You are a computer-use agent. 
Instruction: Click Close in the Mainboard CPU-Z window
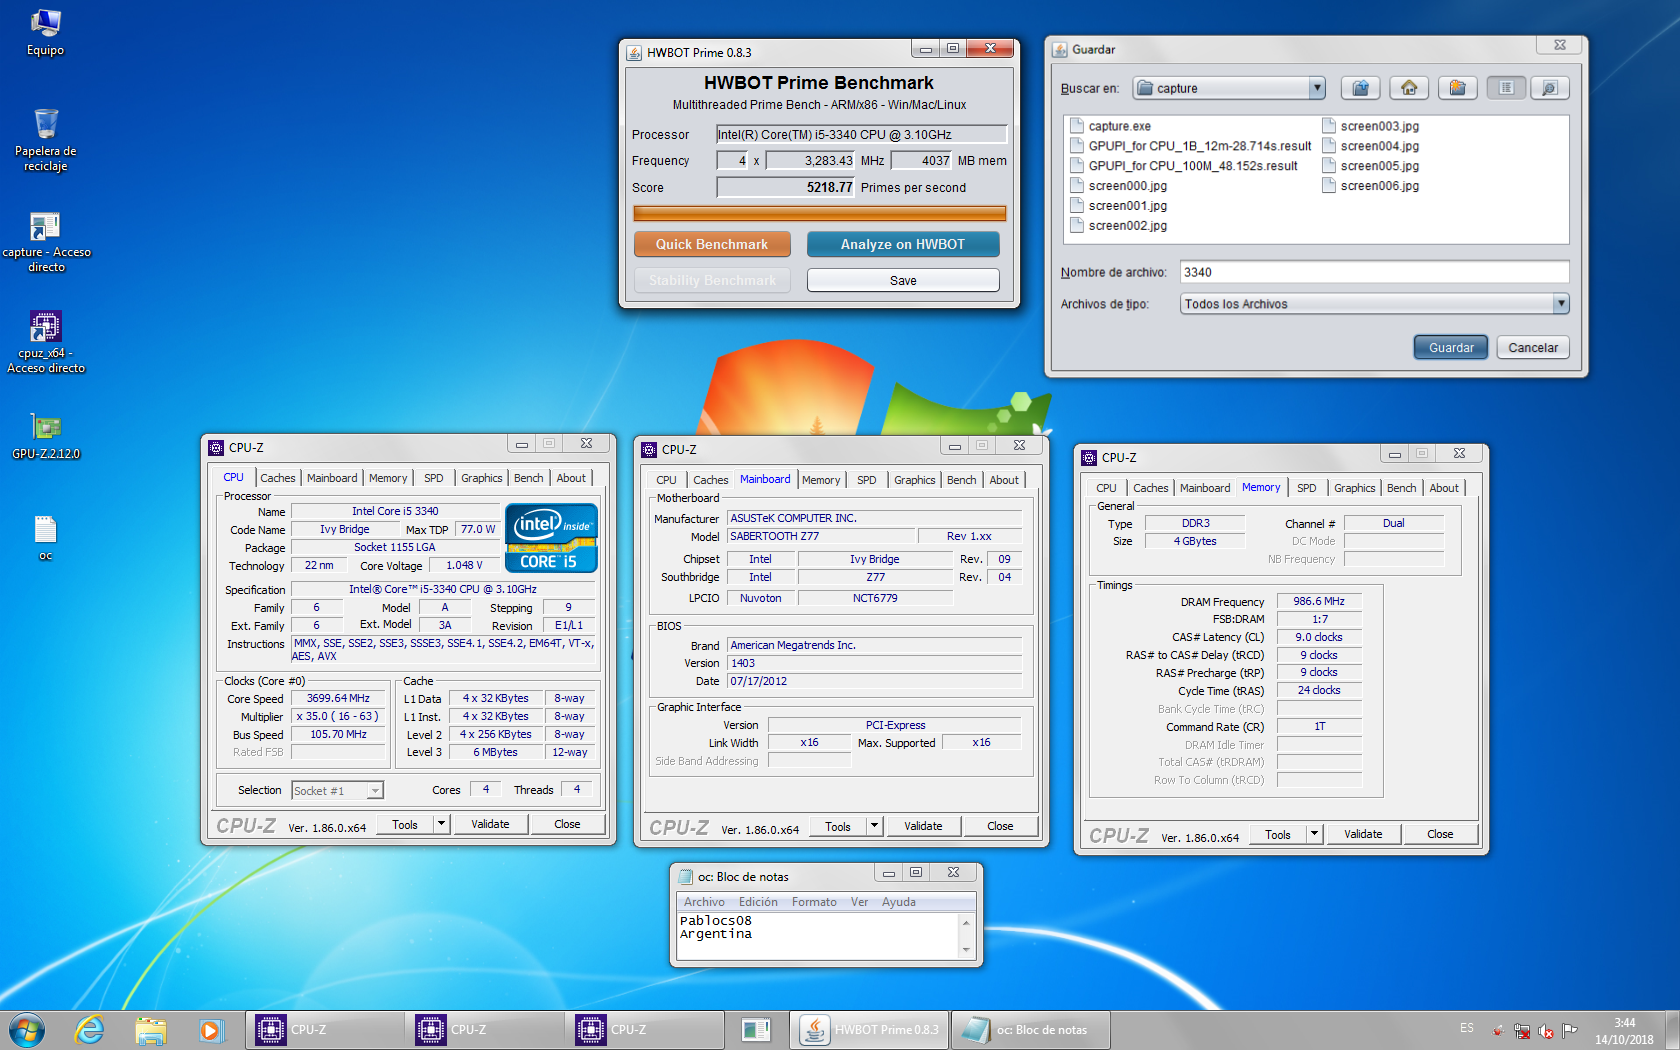(1000, 826)
